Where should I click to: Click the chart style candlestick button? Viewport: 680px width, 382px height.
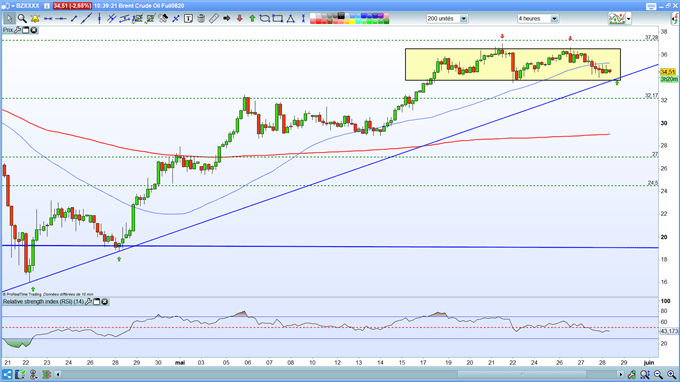click(x=617, y=19)
